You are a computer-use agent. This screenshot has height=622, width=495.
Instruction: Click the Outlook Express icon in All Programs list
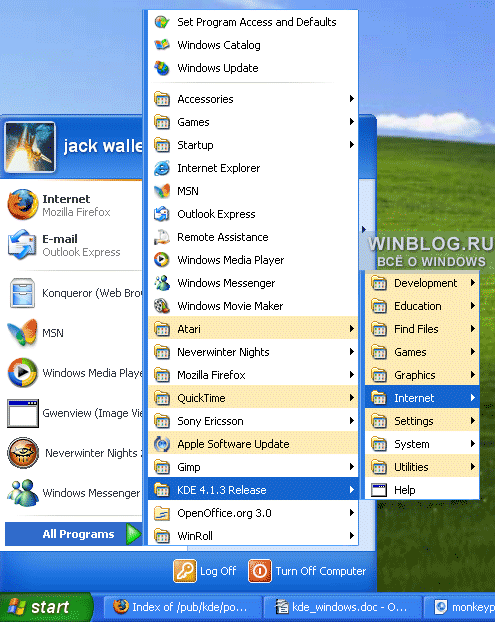click(162, 214)
